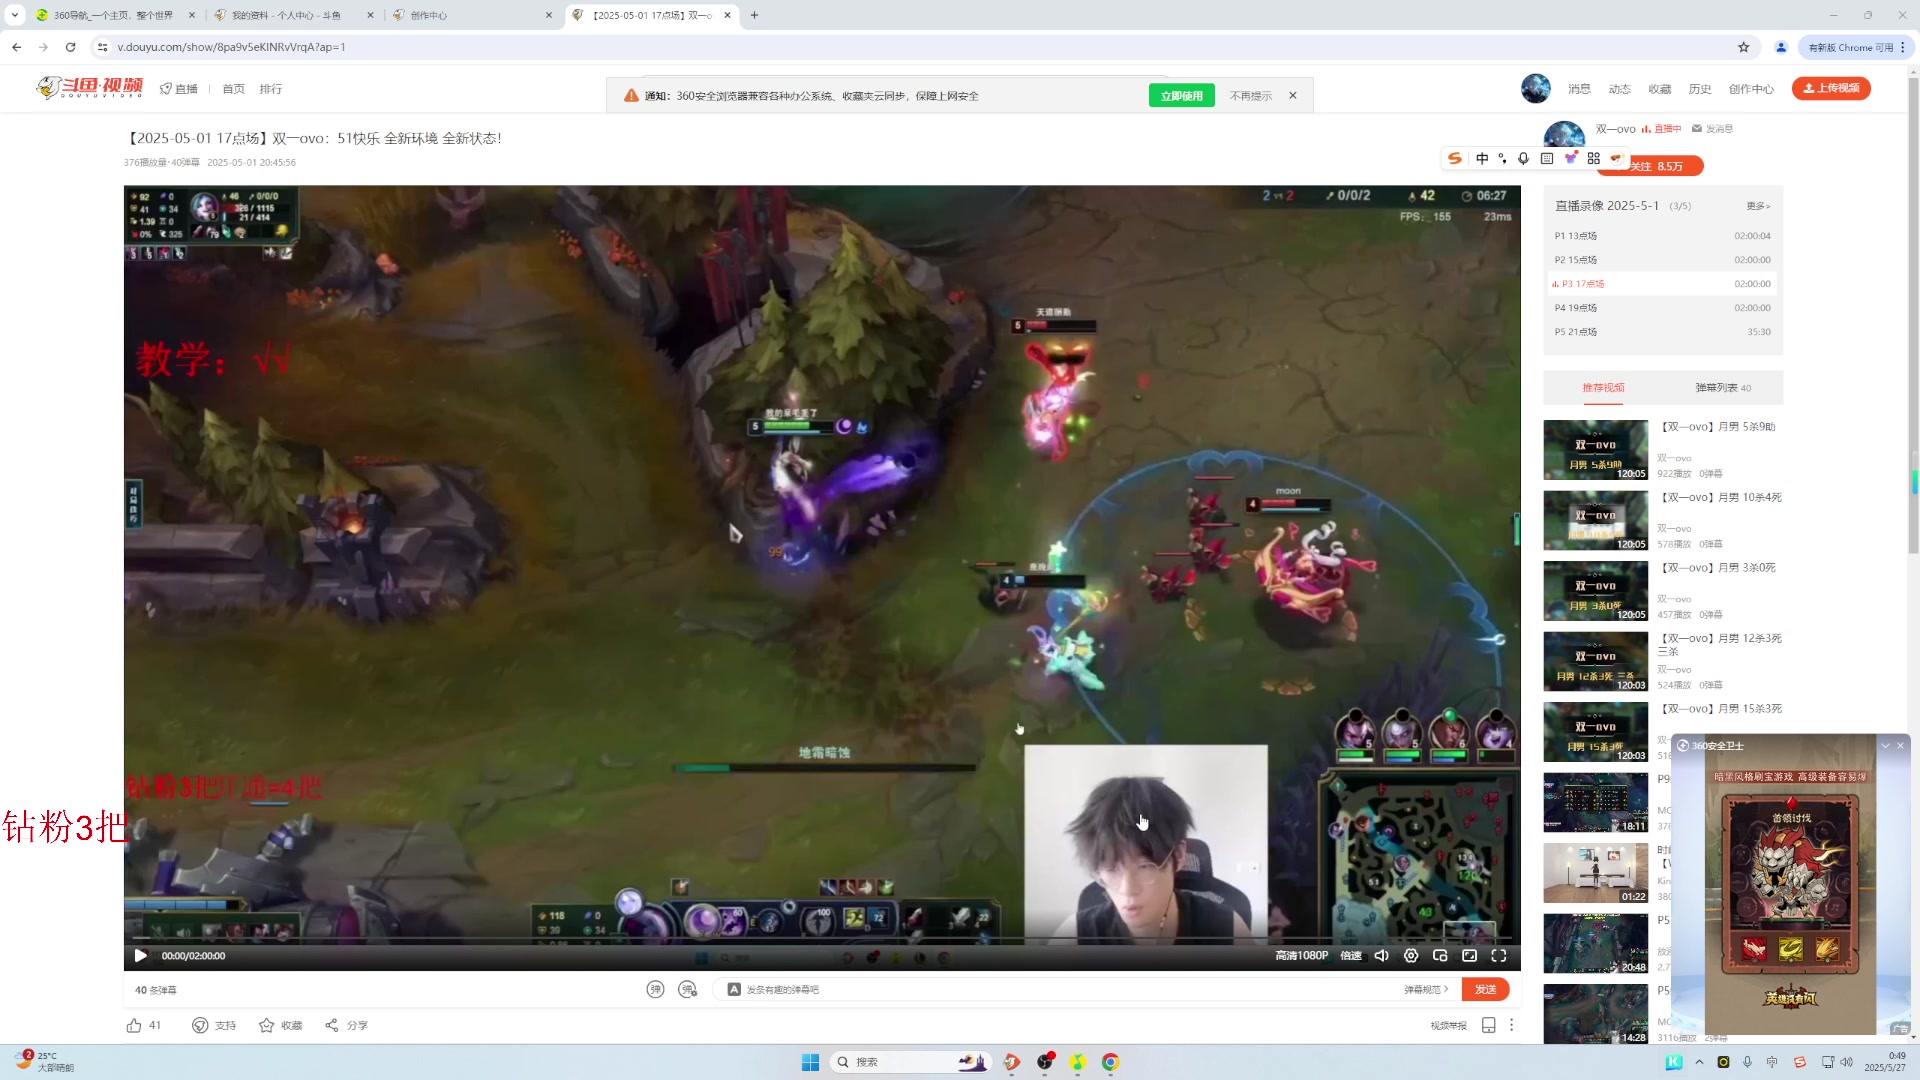Click the 支持 support icon
Viewport: 1920px width, 1080px height.
point(200,1025)
